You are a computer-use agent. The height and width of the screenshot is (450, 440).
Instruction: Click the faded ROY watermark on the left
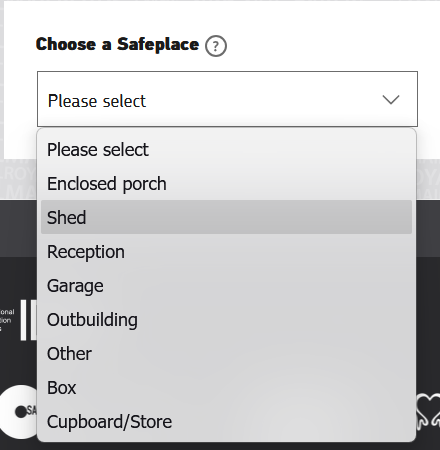click(19, 180)
